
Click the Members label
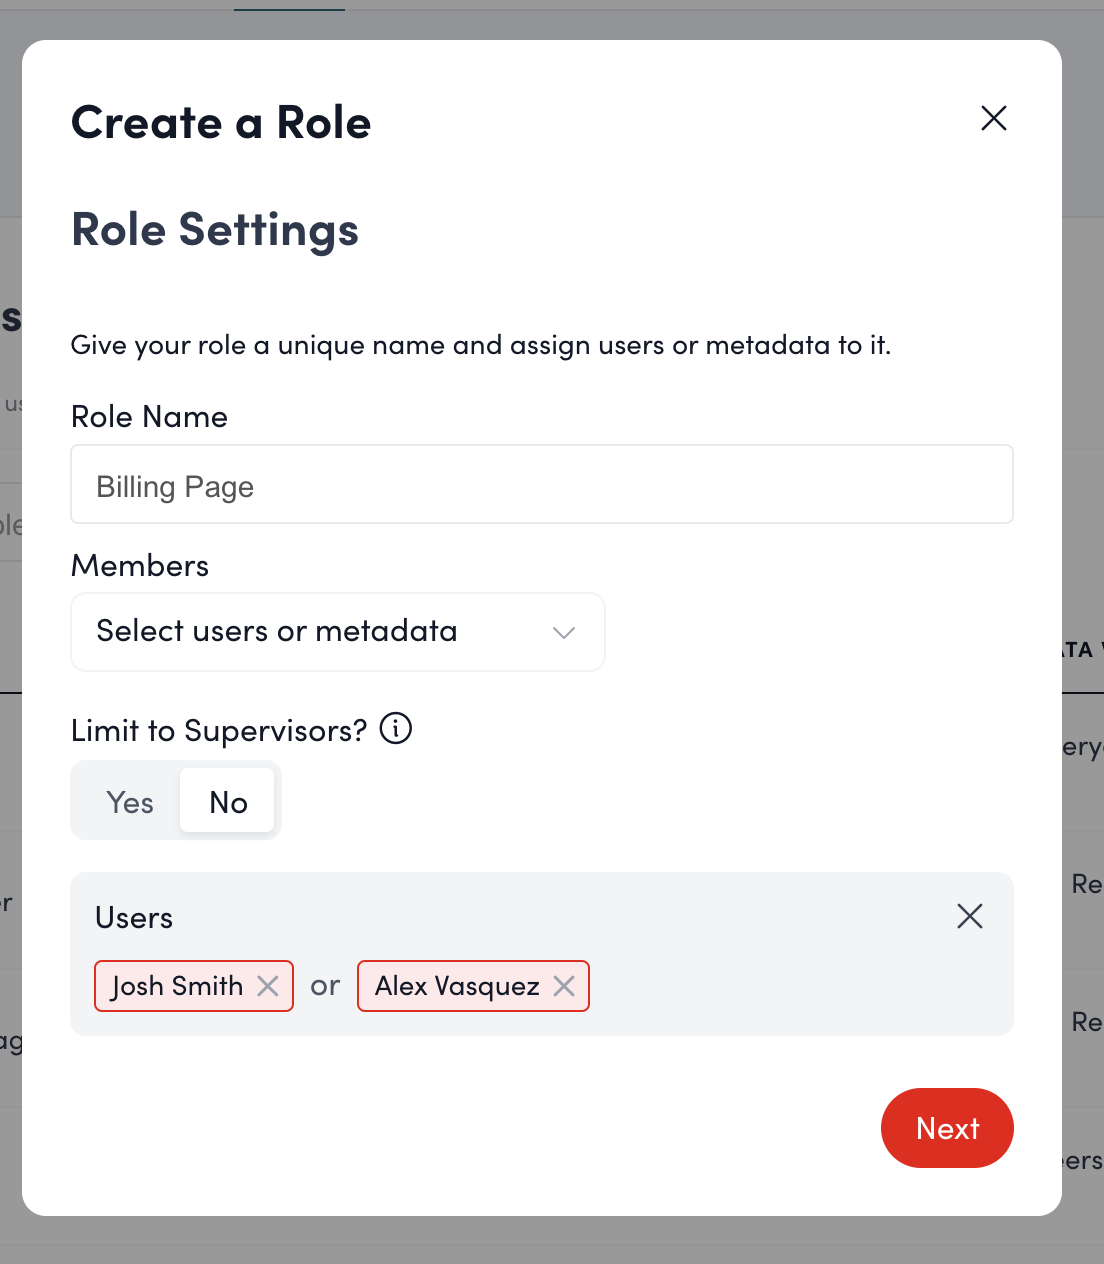point(140,566)
